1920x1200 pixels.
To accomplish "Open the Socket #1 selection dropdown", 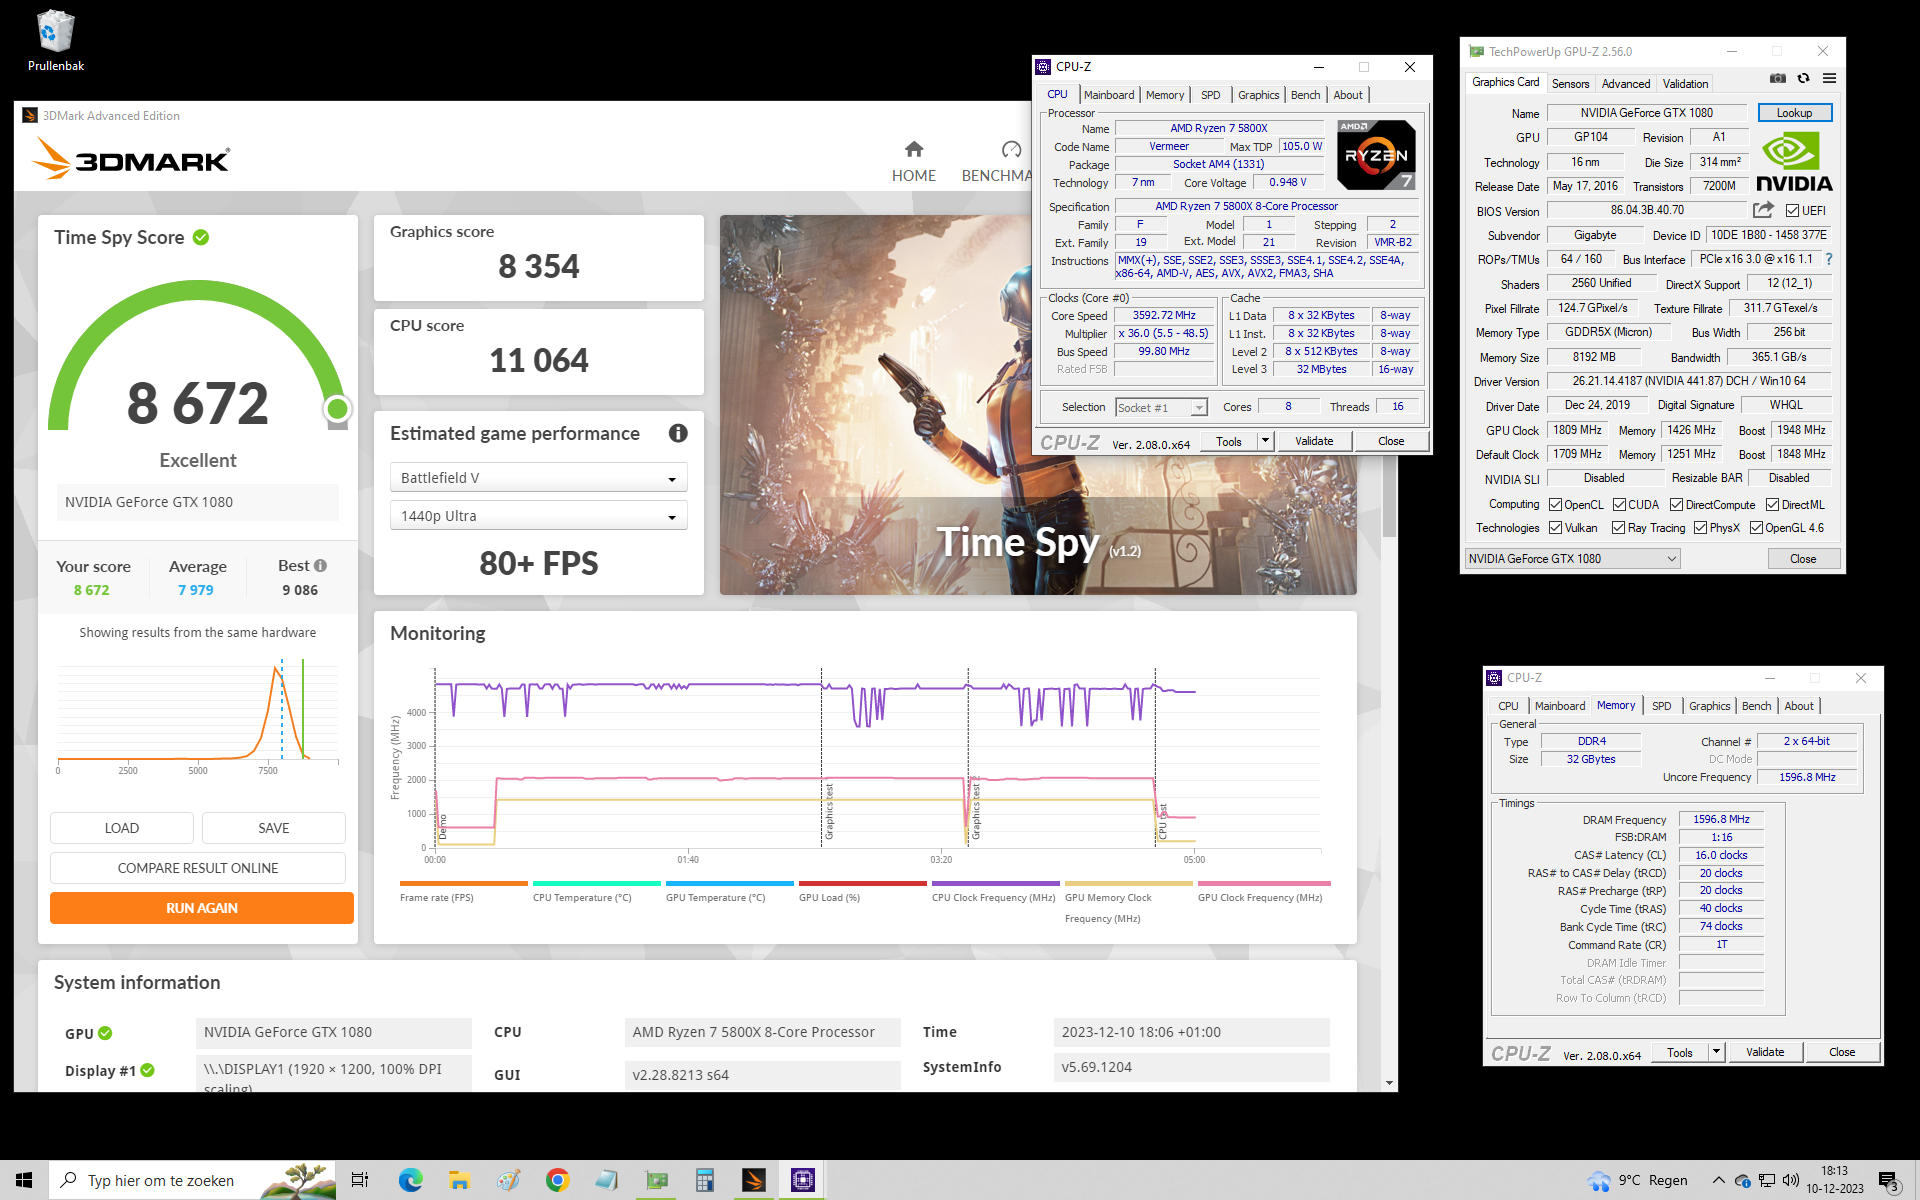I will 1161,407.
